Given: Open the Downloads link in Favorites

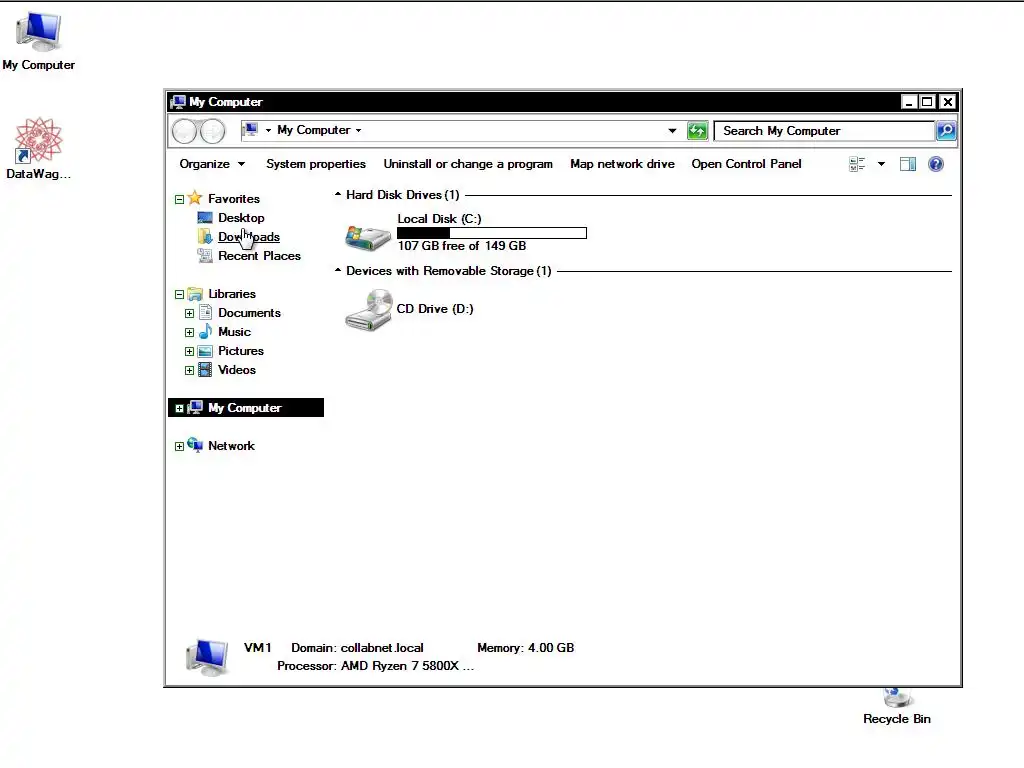Looking at the screenshot, I should [249, 236].
